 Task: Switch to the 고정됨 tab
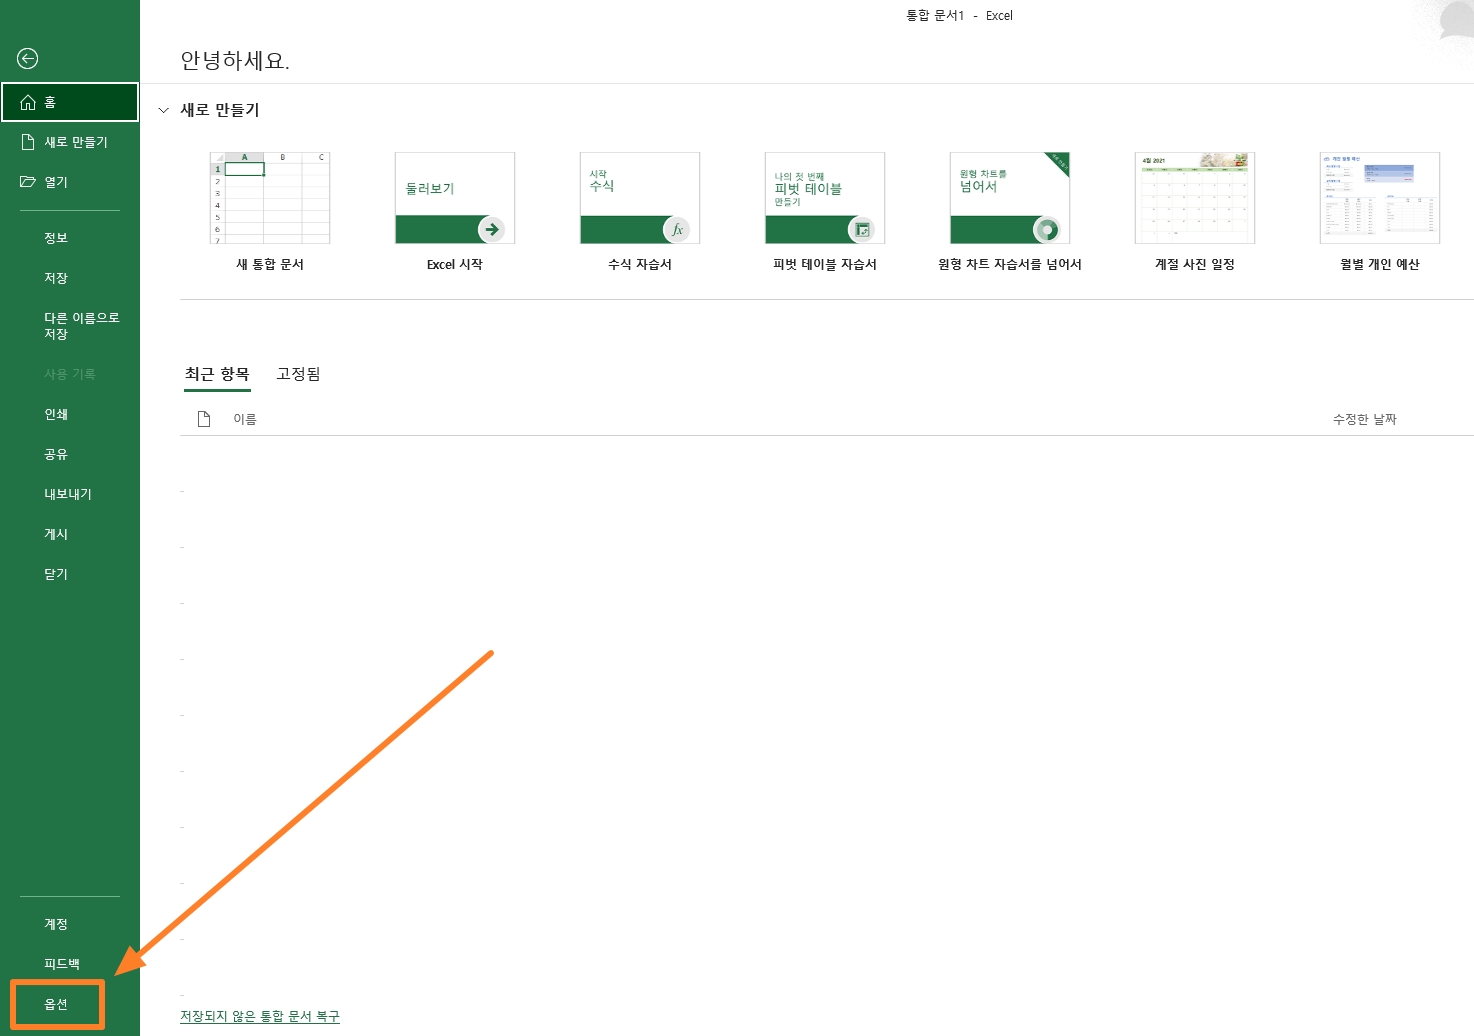298,374
